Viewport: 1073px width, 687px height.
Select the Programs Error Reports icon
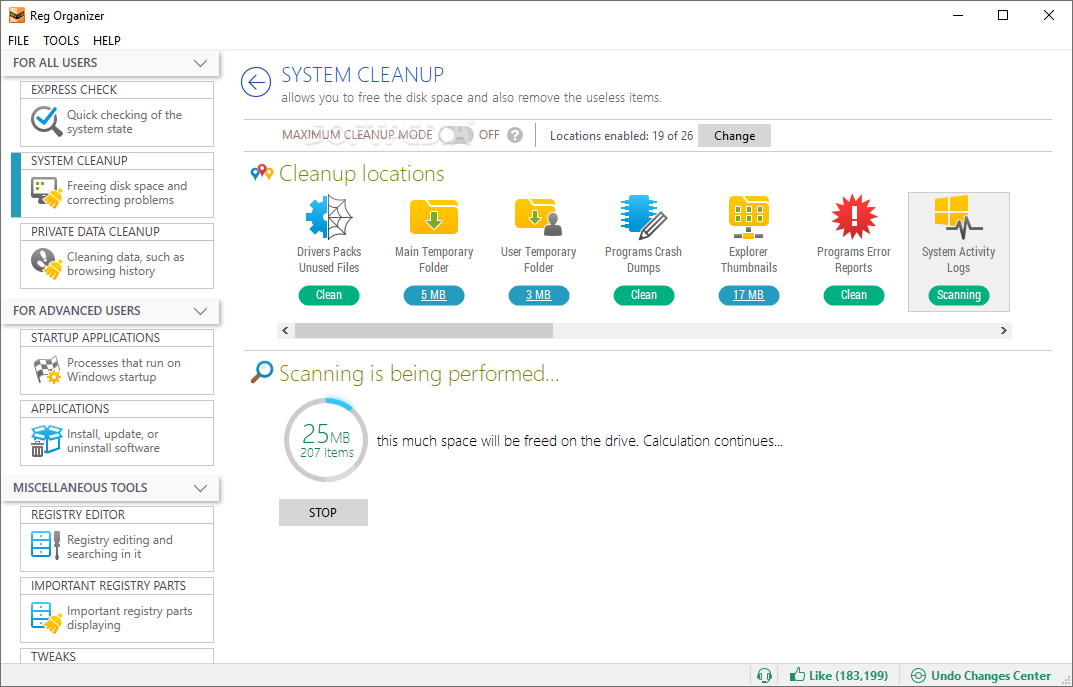pyautogui.click(x=853, y=217)
